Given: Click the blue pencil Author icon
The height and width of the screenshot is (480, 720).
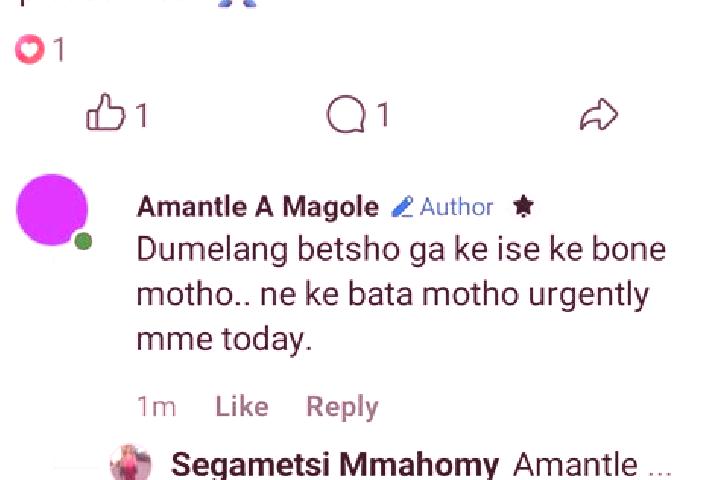Looking at the screenshot, I should [402, 207].
